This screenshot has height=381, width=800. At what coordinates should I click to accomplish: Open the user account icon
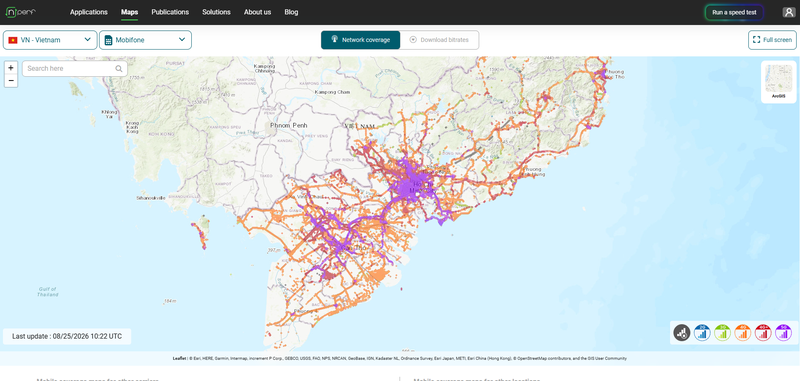coord(788,12)
